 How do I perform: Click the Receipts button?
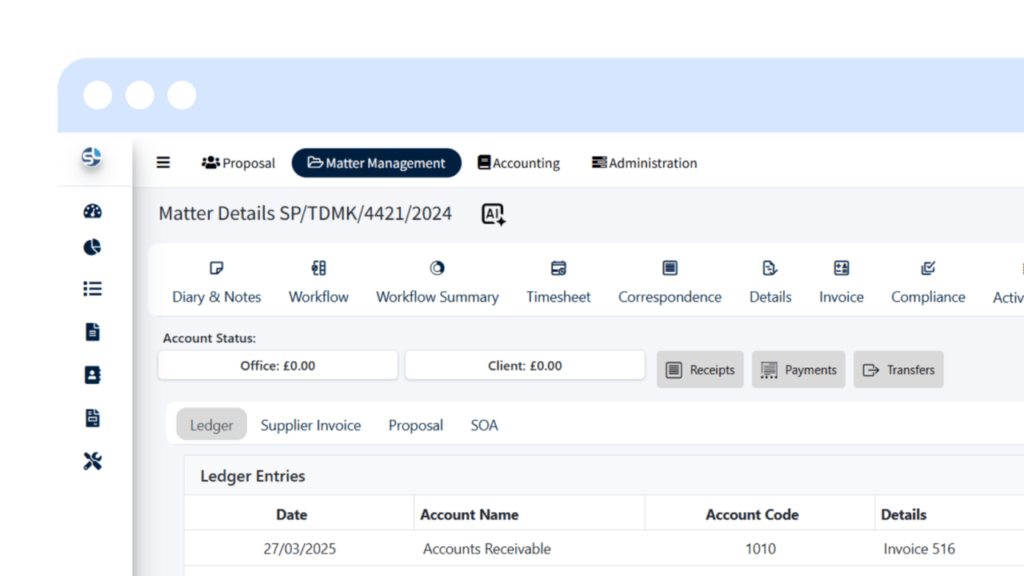click(700, 370)
